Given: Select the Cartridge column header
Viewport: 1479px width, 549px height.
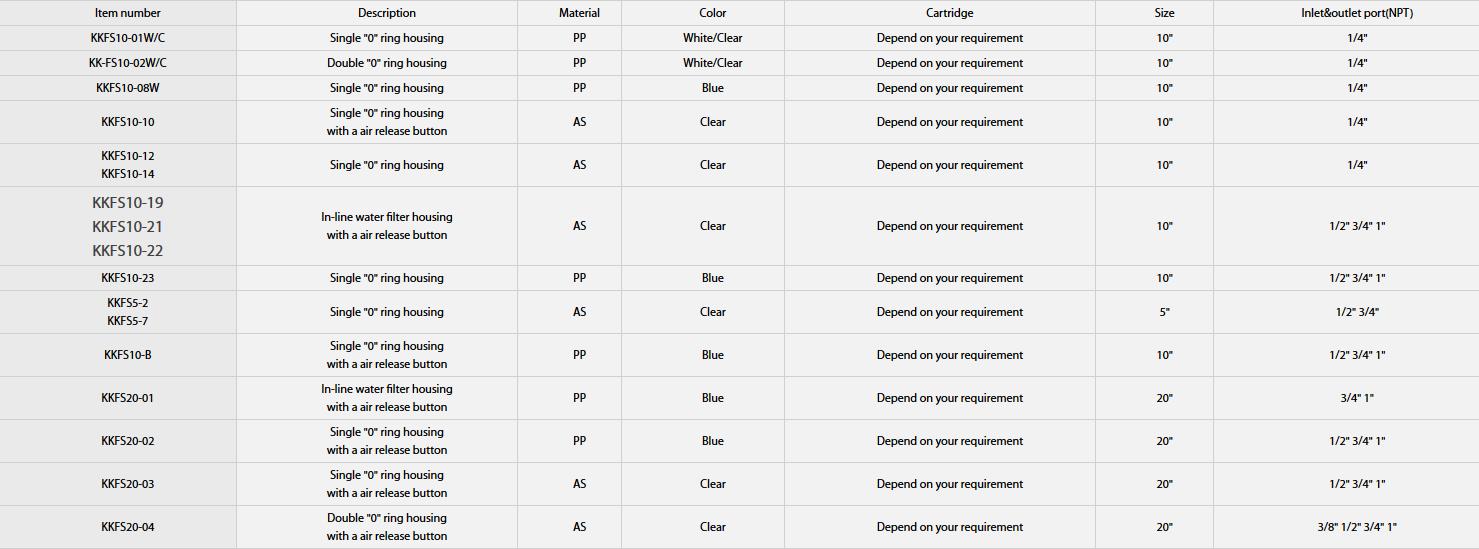Looking at the screenshot, I should coord(949,13).
